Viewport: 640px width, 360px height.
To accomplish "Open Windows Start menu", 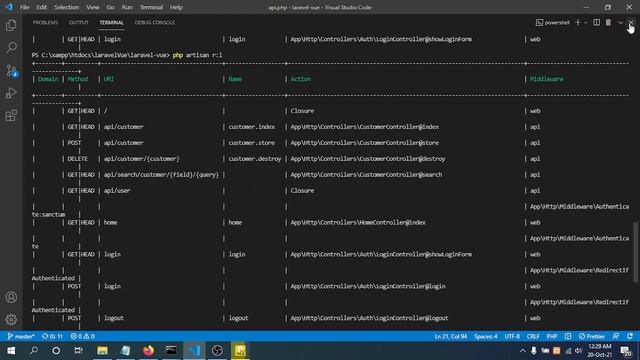I will point(11,351).
